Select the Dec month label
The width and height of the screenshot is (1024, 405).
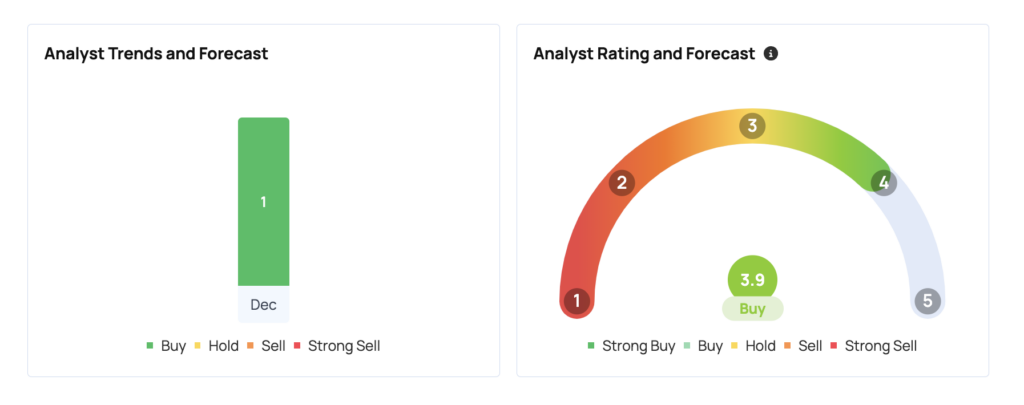263,304
